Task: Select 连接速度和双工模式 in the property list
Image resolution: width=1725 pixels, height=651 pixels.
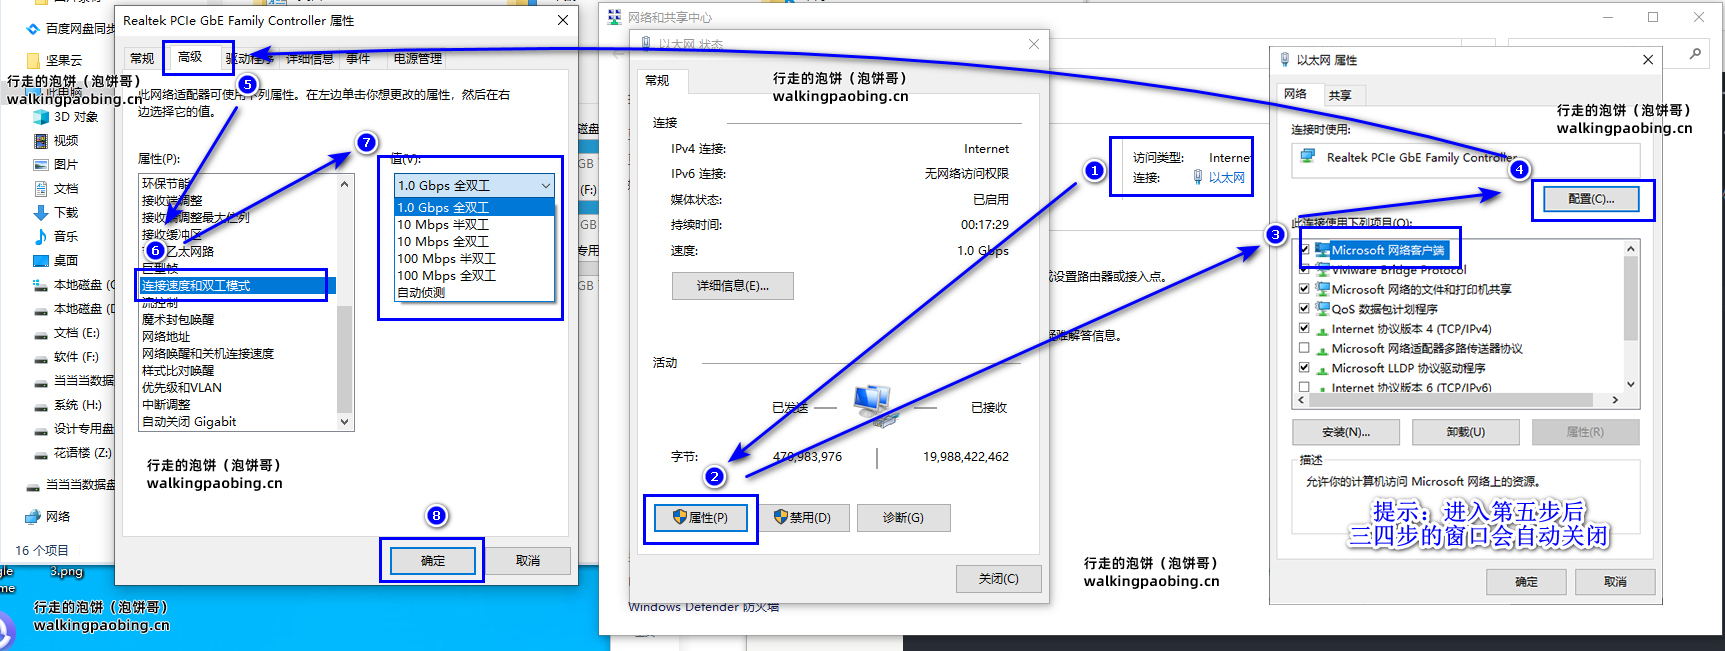Action: [x=237, y=285]
